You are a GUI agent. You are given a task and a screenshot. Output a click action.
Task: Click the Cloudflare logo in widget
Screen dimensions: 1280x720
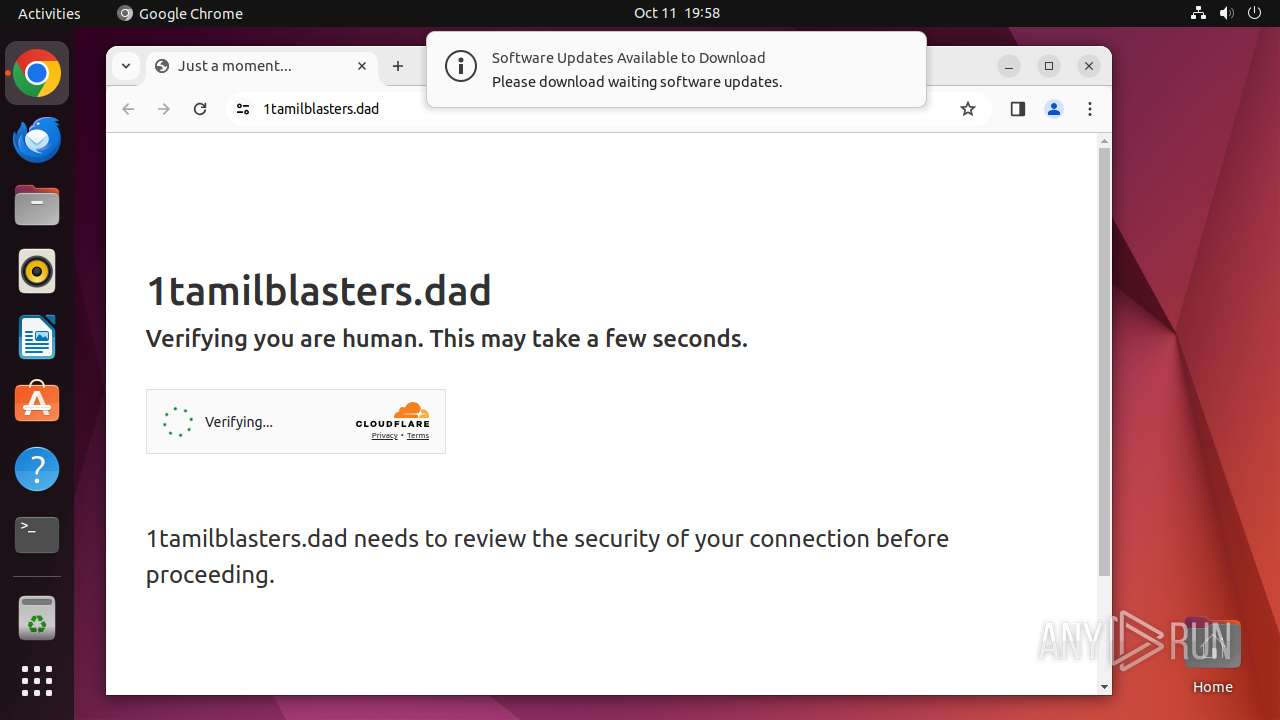click(393, 415)
